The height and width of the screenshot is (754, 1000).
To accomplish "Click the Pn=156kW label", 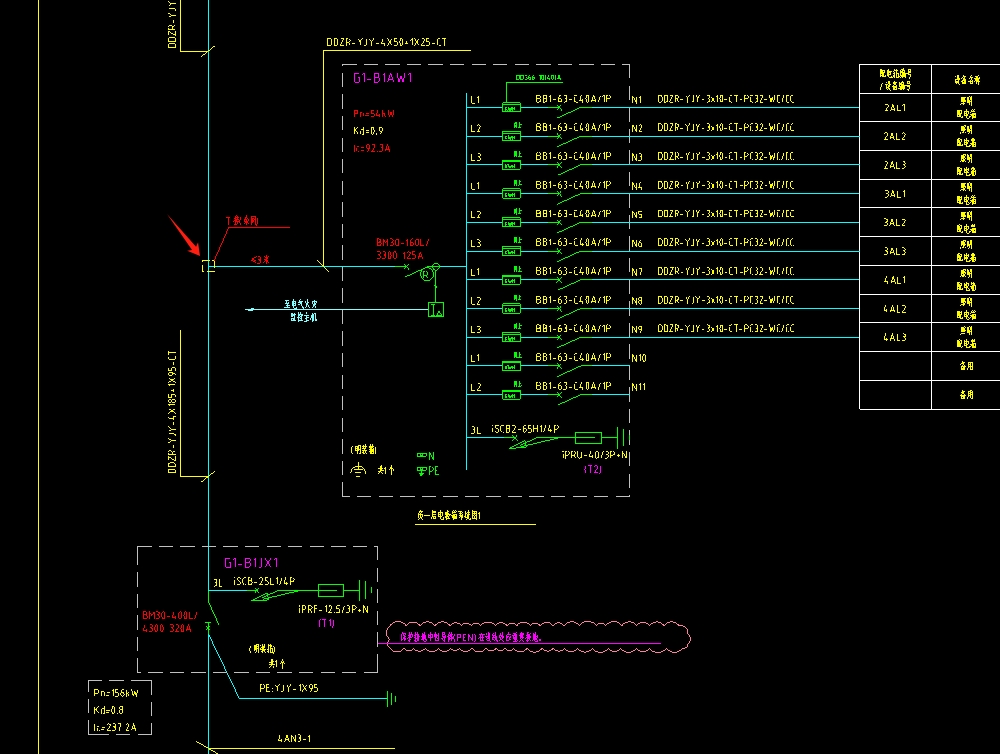I will (115, 693).
